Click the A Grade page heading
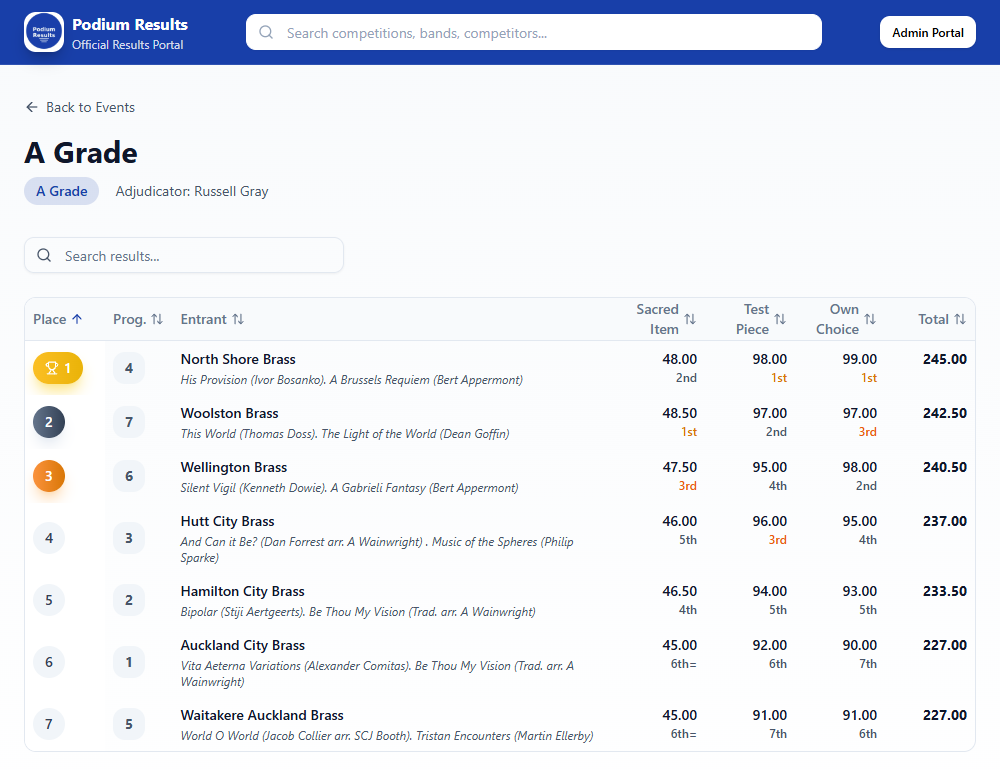Image resolution: width=1000 pixels, height=770 pixels. tap(81, 153)
